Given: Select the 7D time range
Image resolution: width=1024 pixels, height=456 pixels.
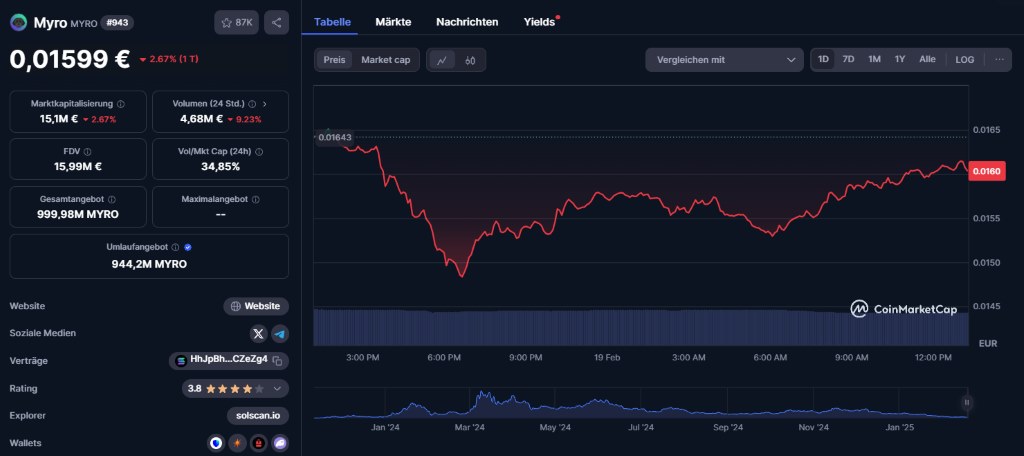Looking at the screenshot, I should [848, 59].
